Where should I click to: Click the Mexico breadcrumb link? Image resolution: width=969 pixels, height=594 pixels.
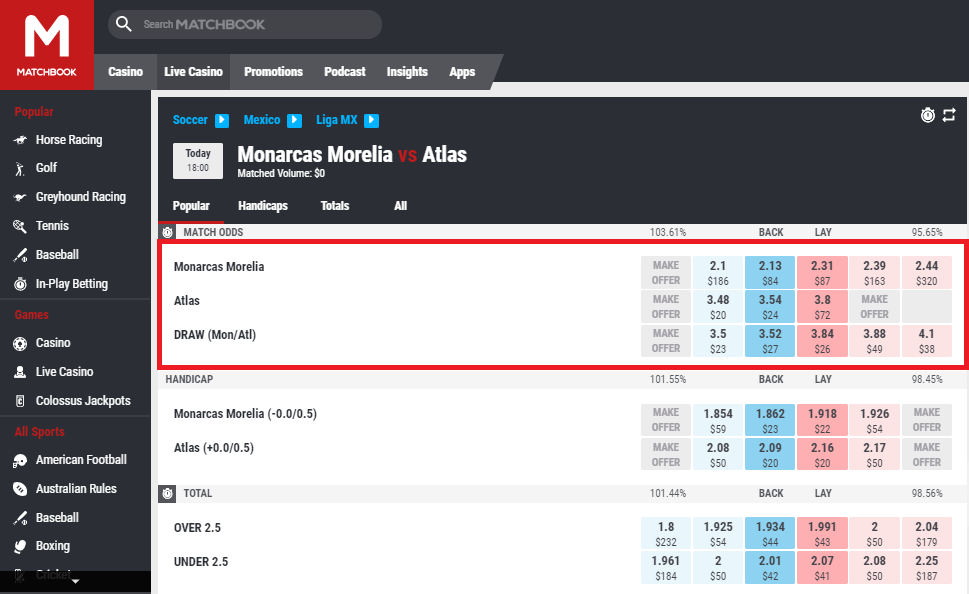[262, 120]
